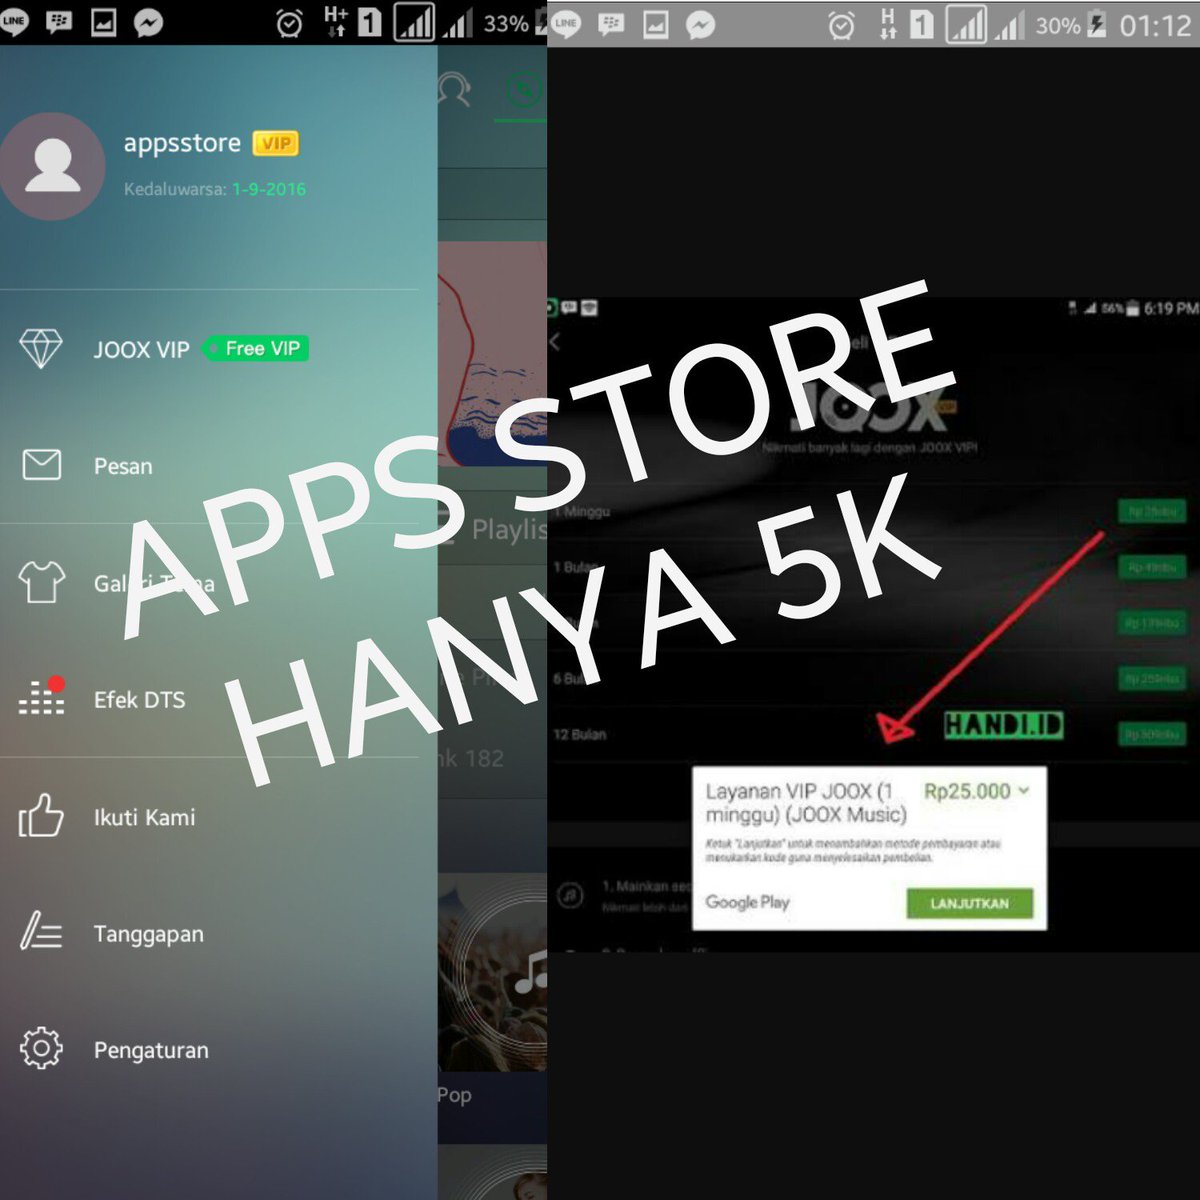Tap BBM notification icon in right phone status bar
Viewport: 1200px width, 1200px height.
click(x=611, y=24)
